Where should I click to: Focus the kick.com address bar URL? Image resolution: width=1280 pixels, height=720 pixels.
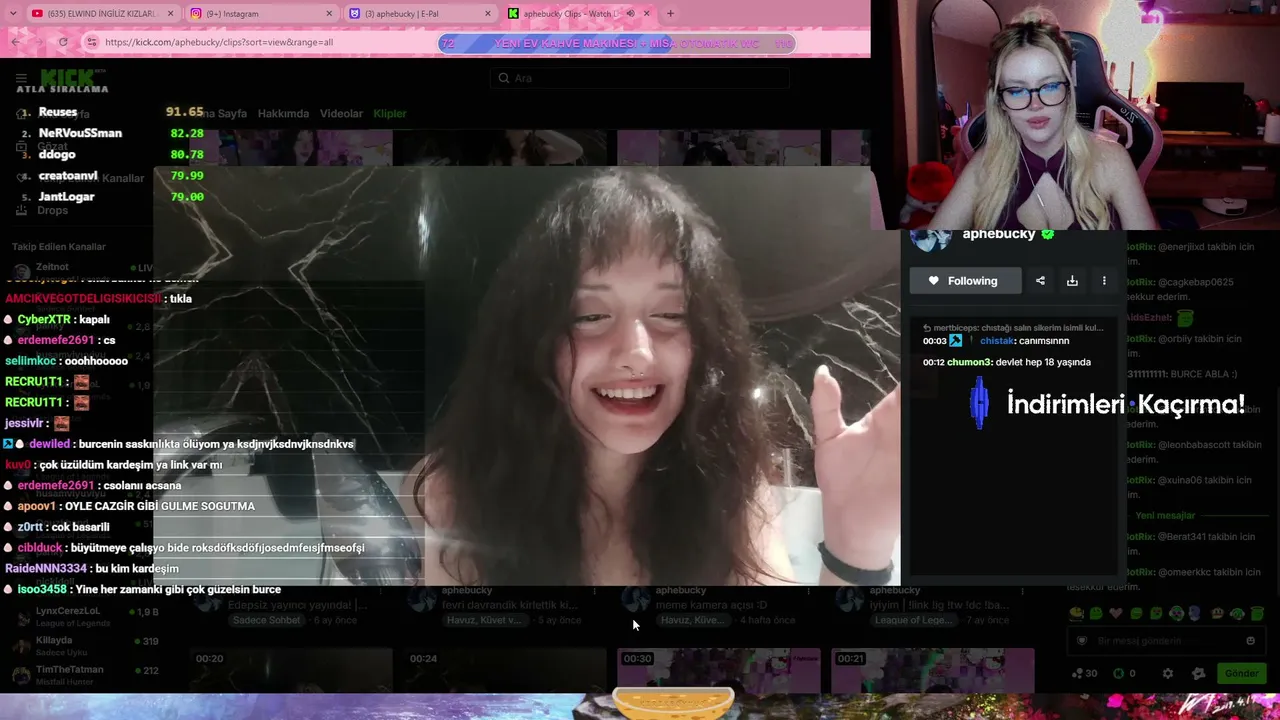(x=219, y=42)
